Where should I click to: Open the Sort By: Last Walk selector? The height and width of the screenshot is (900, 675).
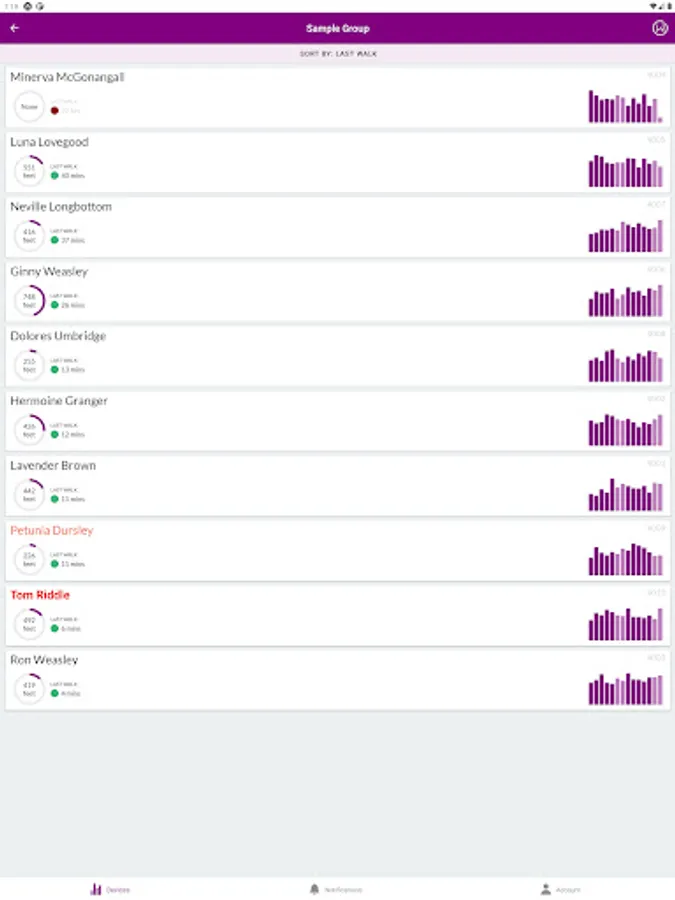click(x=338, y=53)
